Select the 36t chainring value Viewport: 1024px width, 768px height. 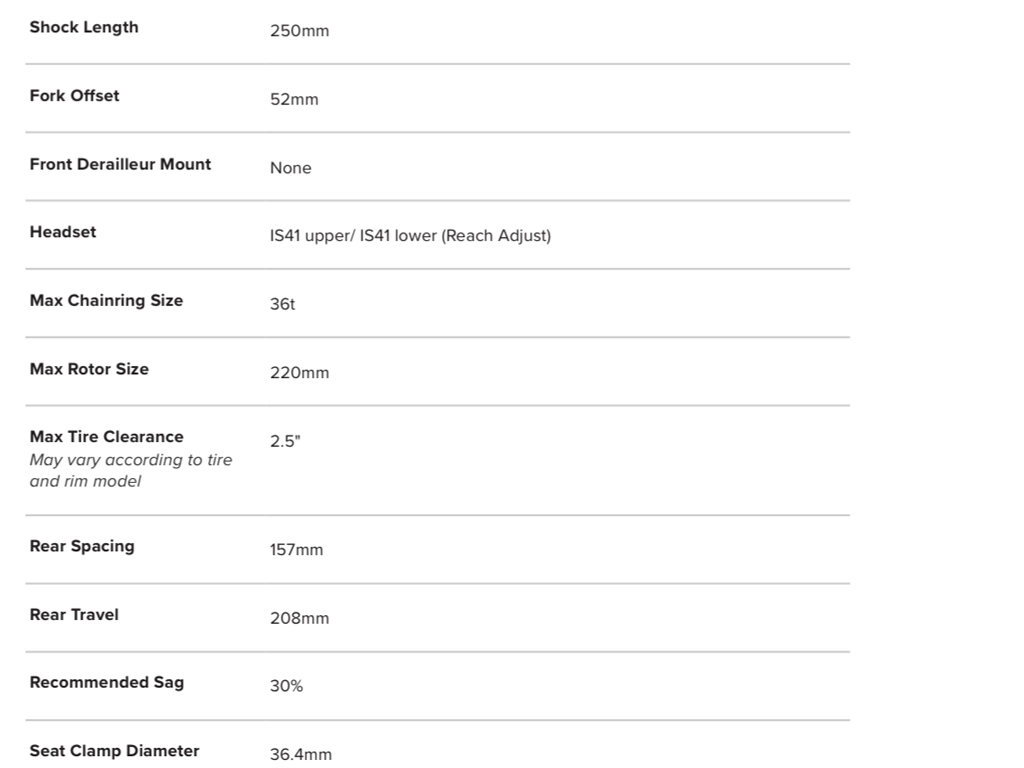tap(282, 304)
